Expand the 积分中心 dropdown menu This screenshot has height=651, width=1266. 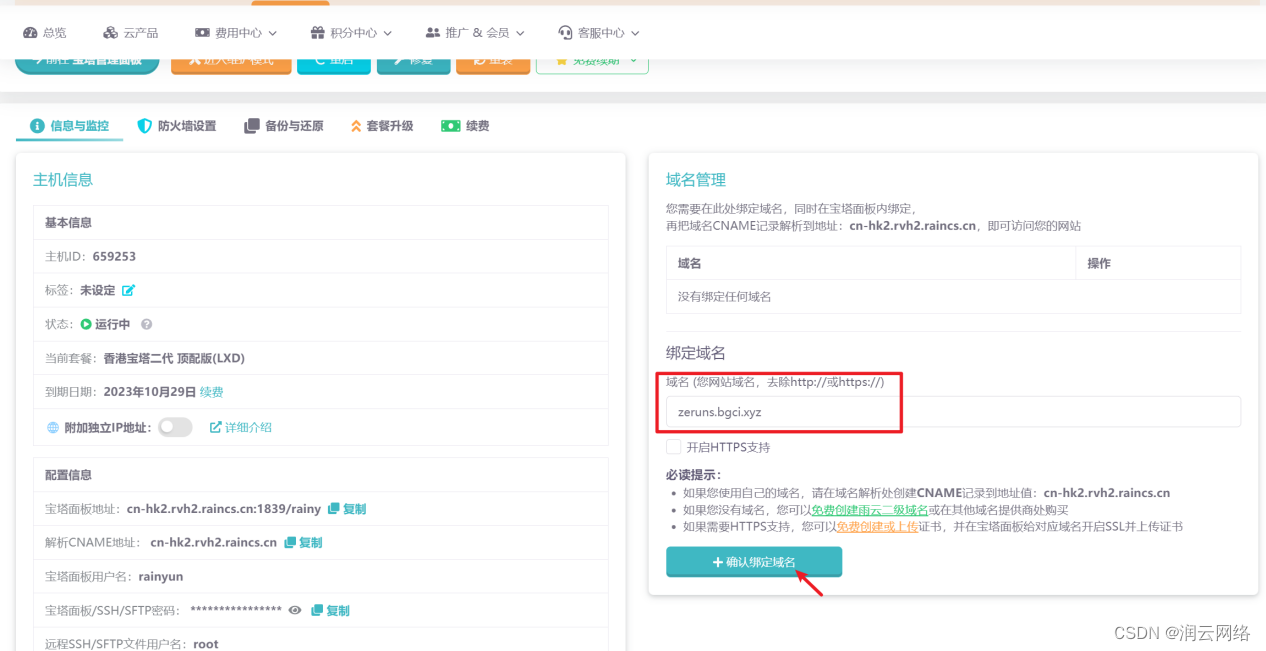click(x=352, y=33)
